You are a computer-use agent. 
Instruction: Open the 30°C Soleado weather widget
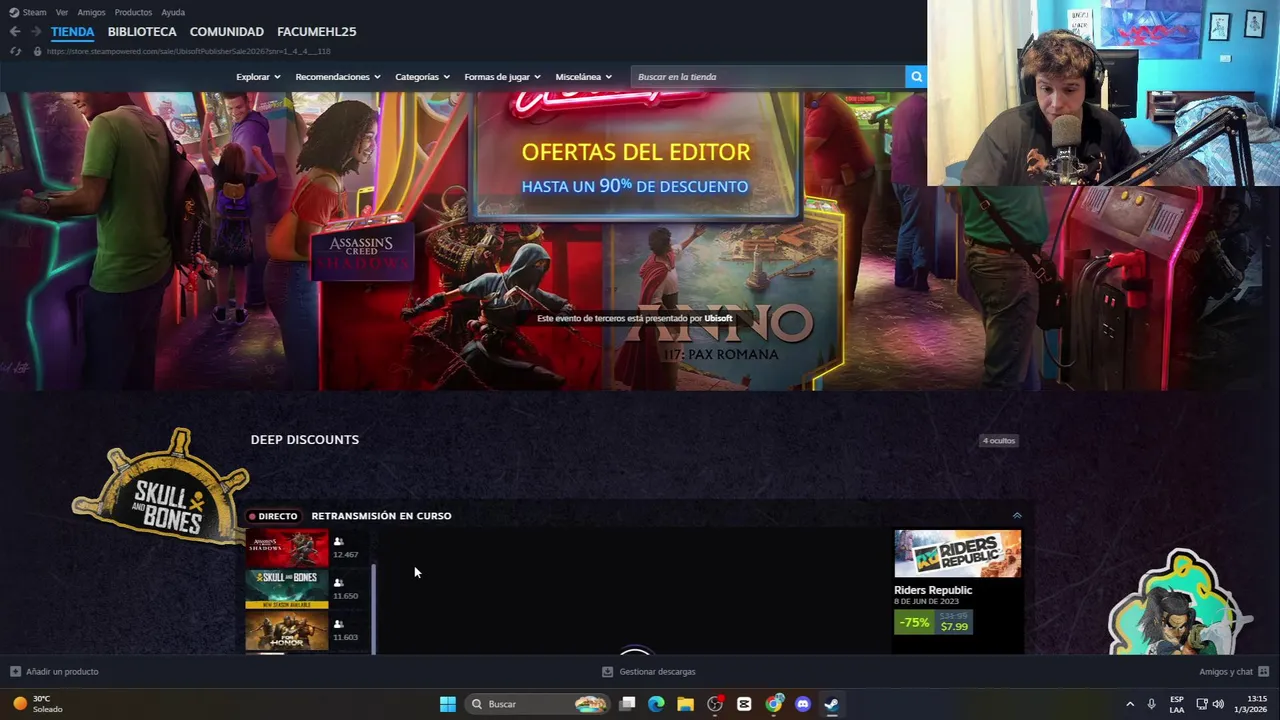[x=38, y=704]
